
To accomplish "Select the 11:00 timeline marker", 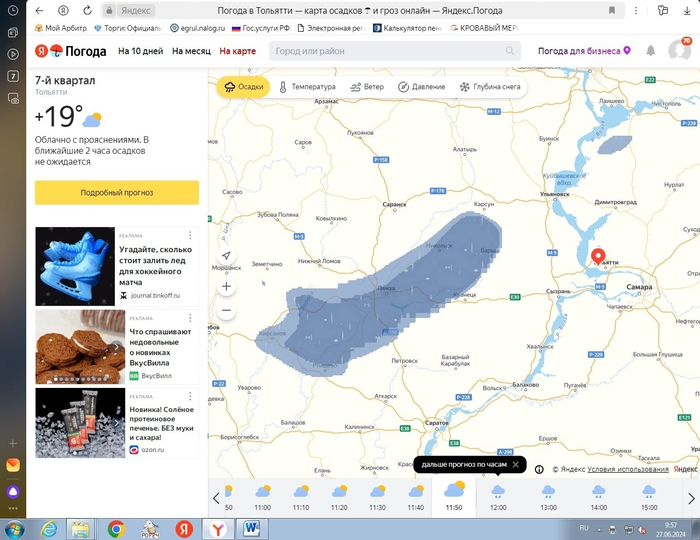I will coord(262,498).
